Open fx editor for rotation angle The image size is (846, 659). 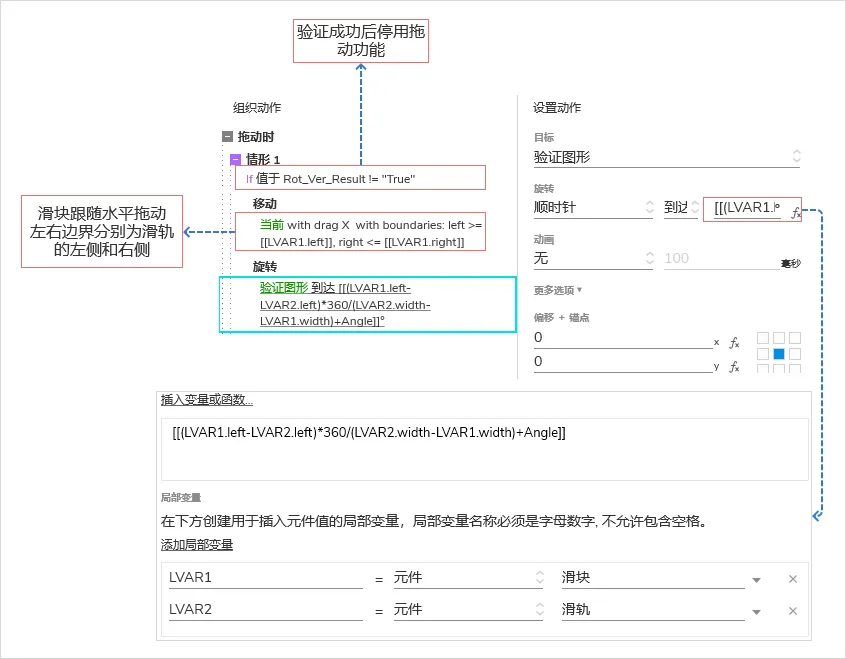coord(796,212)
